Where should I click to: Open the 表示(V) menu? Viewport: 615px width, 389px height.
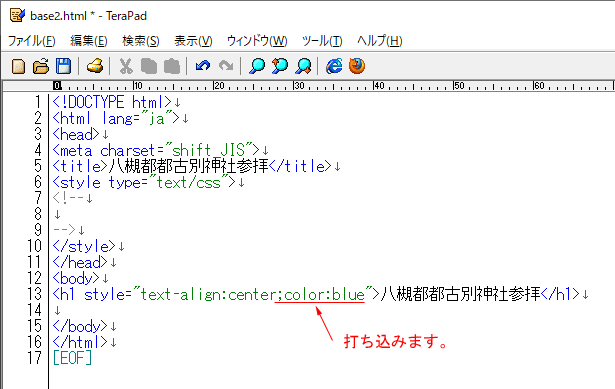(193, 41)
